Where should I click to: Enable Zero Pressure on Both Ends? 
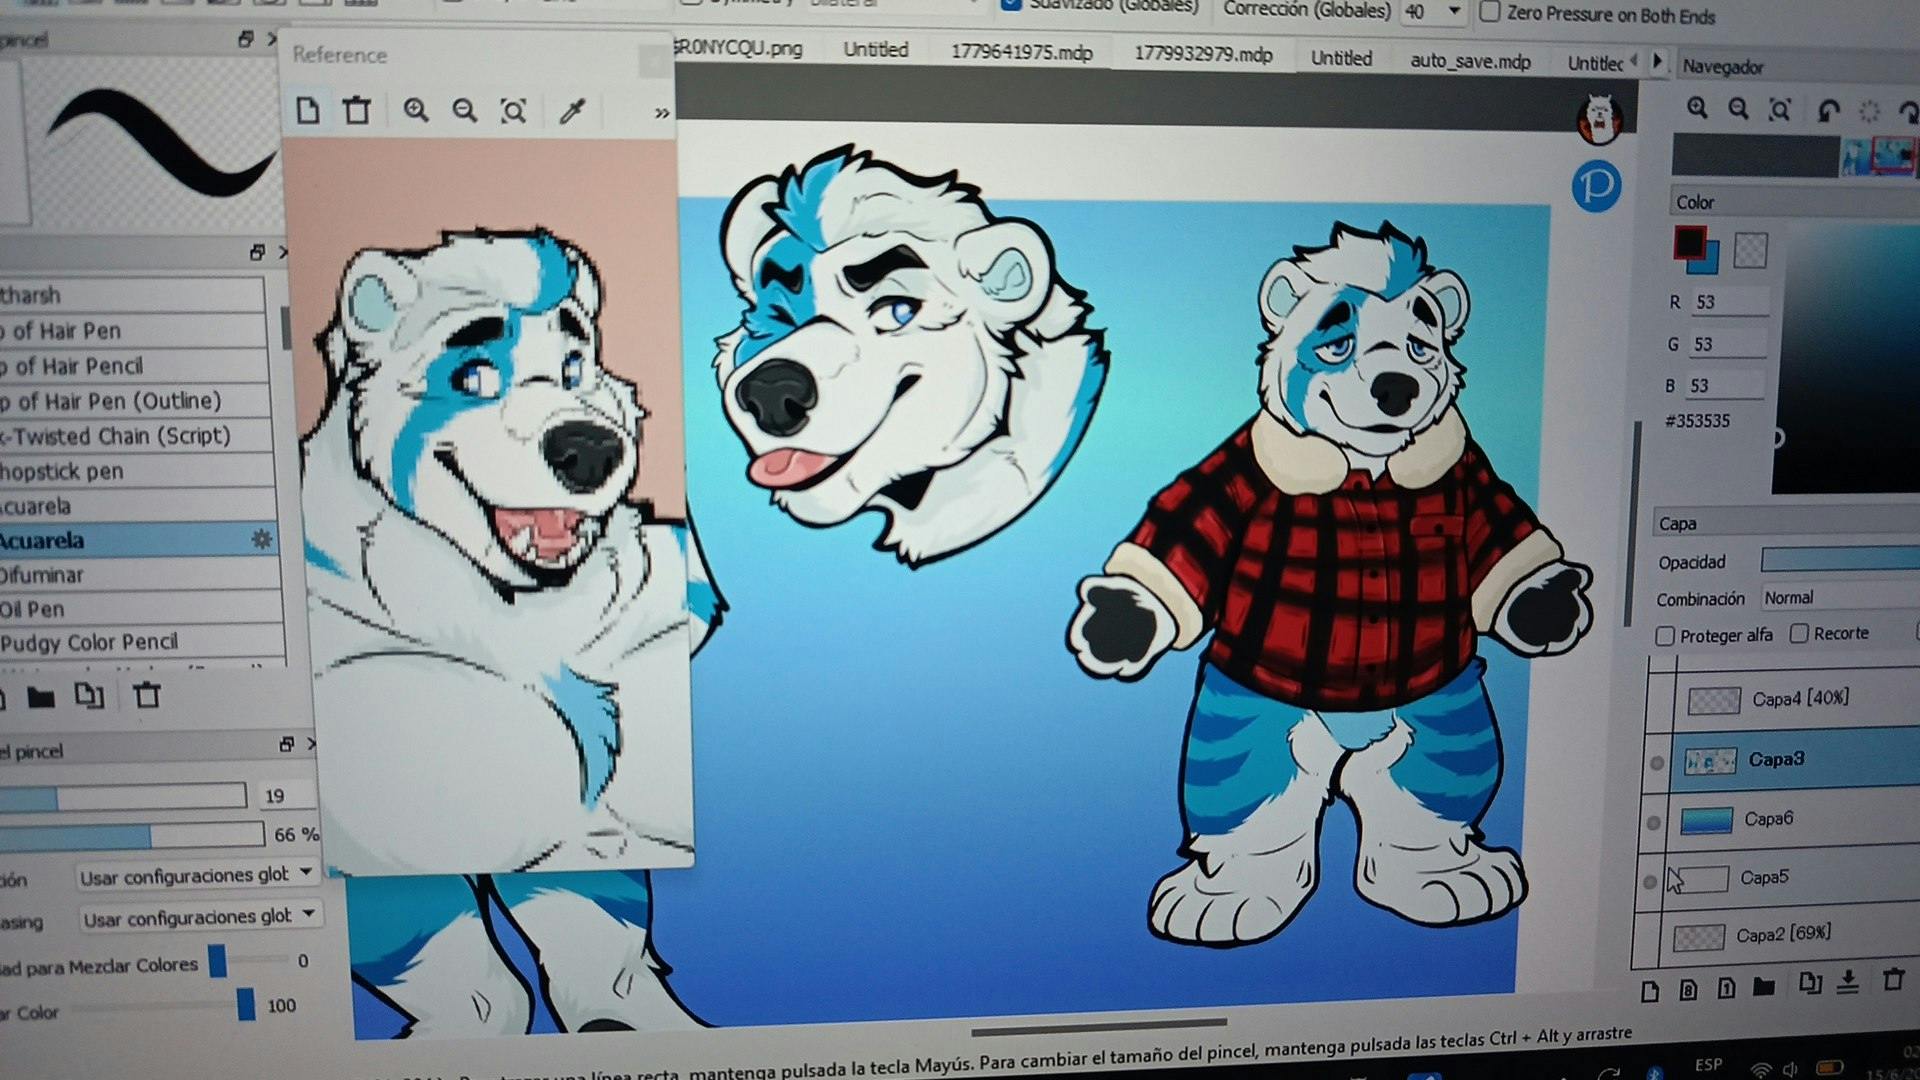(x=1490, y=12)
